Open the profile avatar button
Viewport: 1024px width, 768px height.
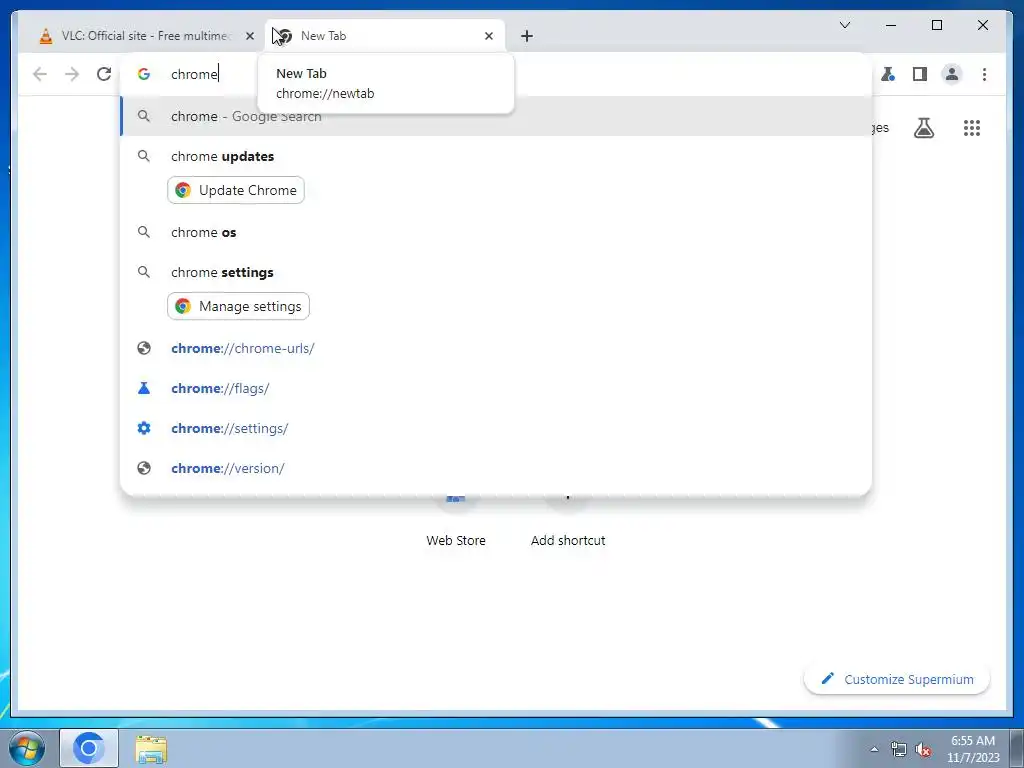click(x=952, y=74)
